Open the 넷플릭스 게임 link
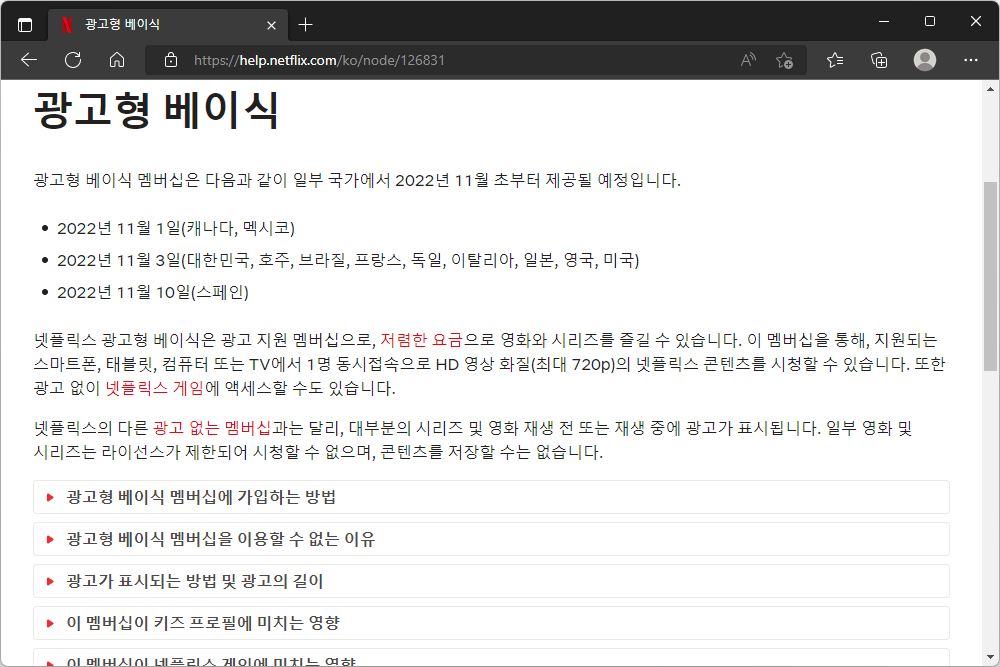 154,388
